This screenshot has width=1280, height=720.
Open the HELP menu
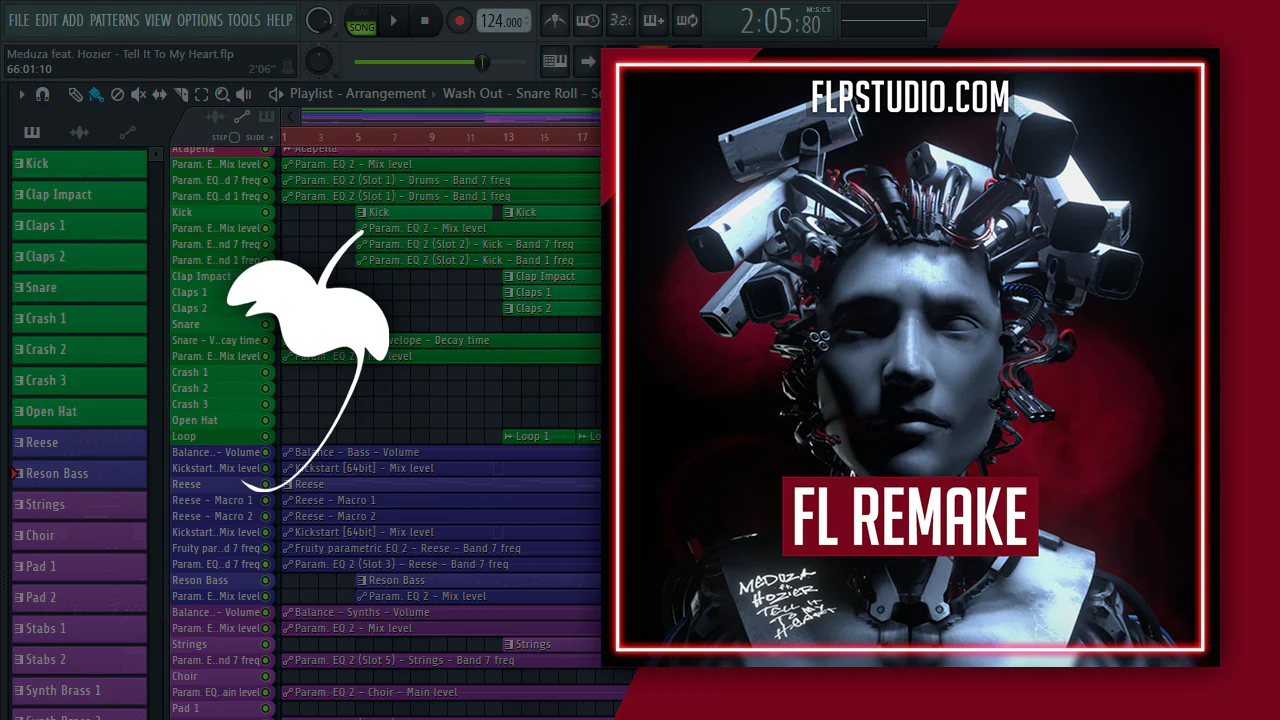tap(280, 20)
